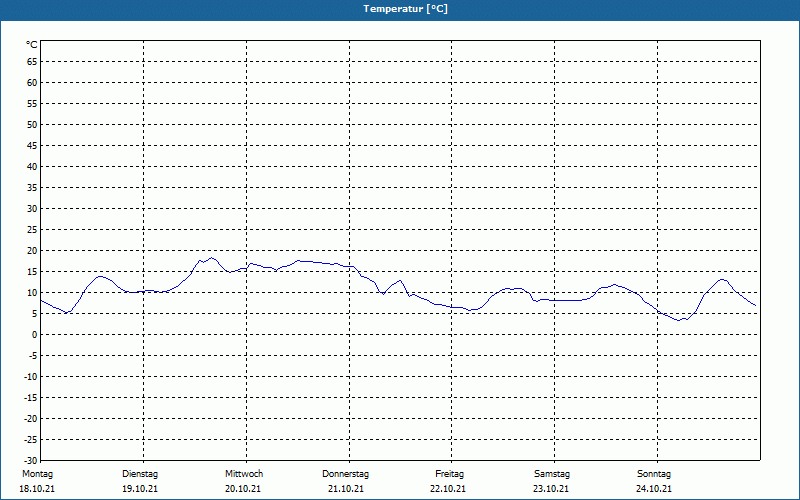Select the 35 axis value

click(32, 188)
